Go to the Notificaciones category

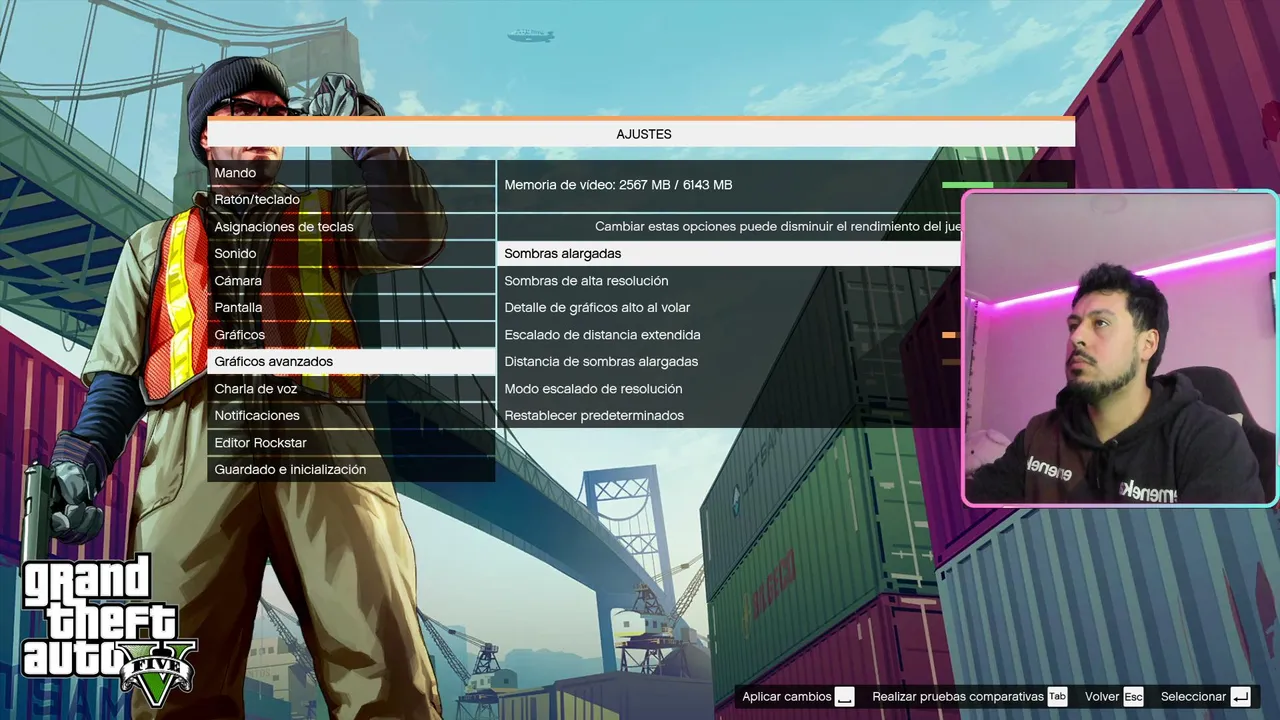pyautogui.click(x=351, y=416)
